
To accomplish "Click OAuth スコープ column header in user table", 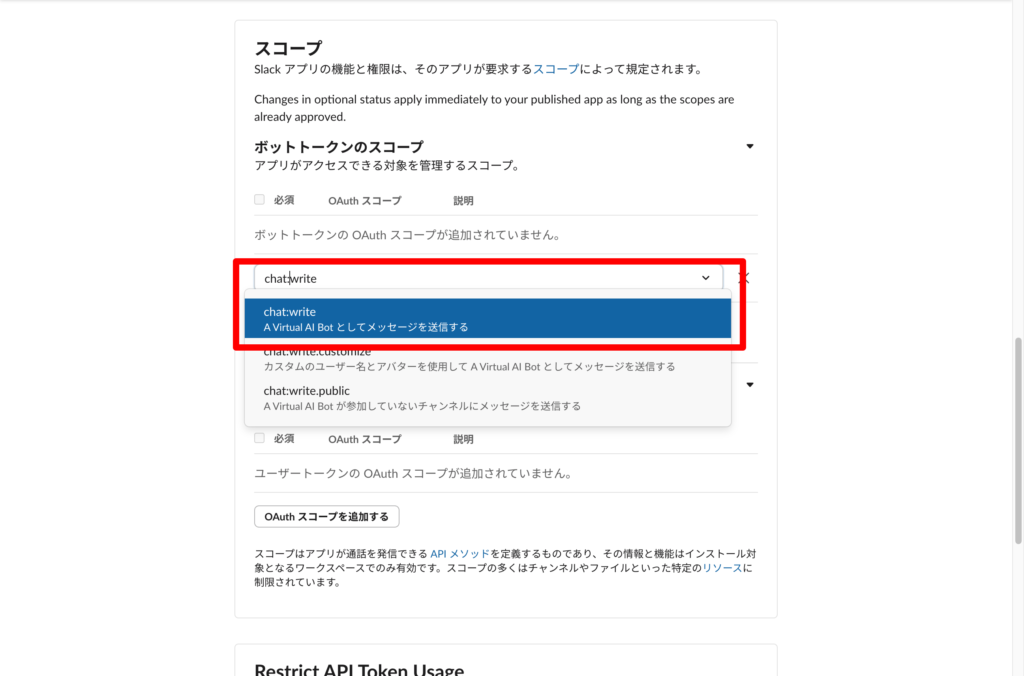I will click(x=364, y=439).
